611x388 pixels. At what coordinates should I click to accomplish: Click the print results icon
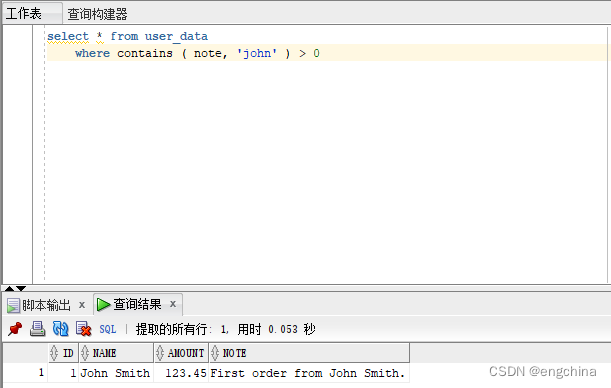[37, 329]
